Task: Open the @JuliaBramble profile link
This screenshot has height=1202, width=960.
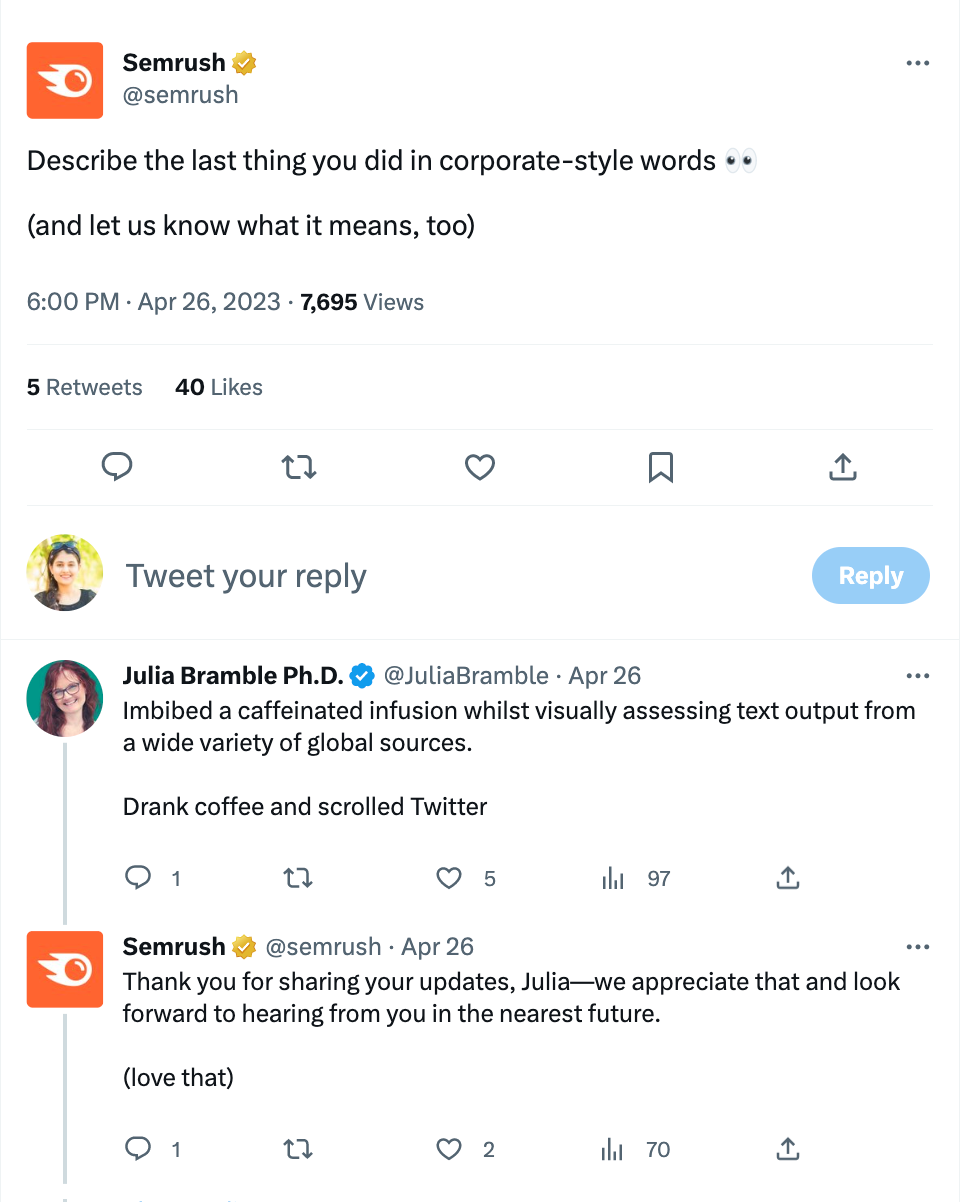Action: [x=466, y=676]
